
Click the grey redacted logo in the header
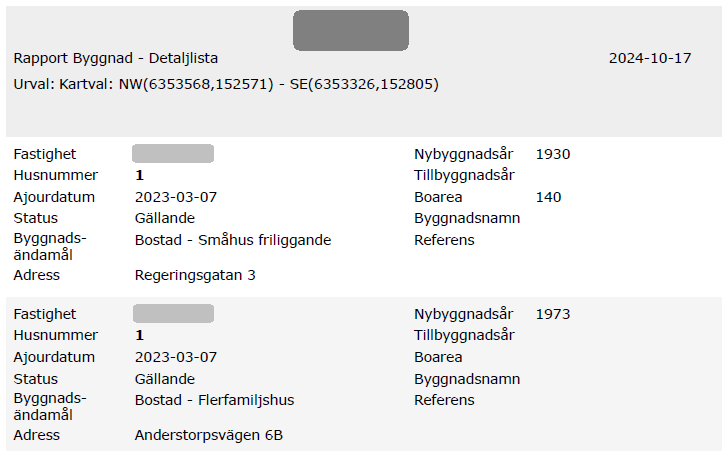(350, 30)
